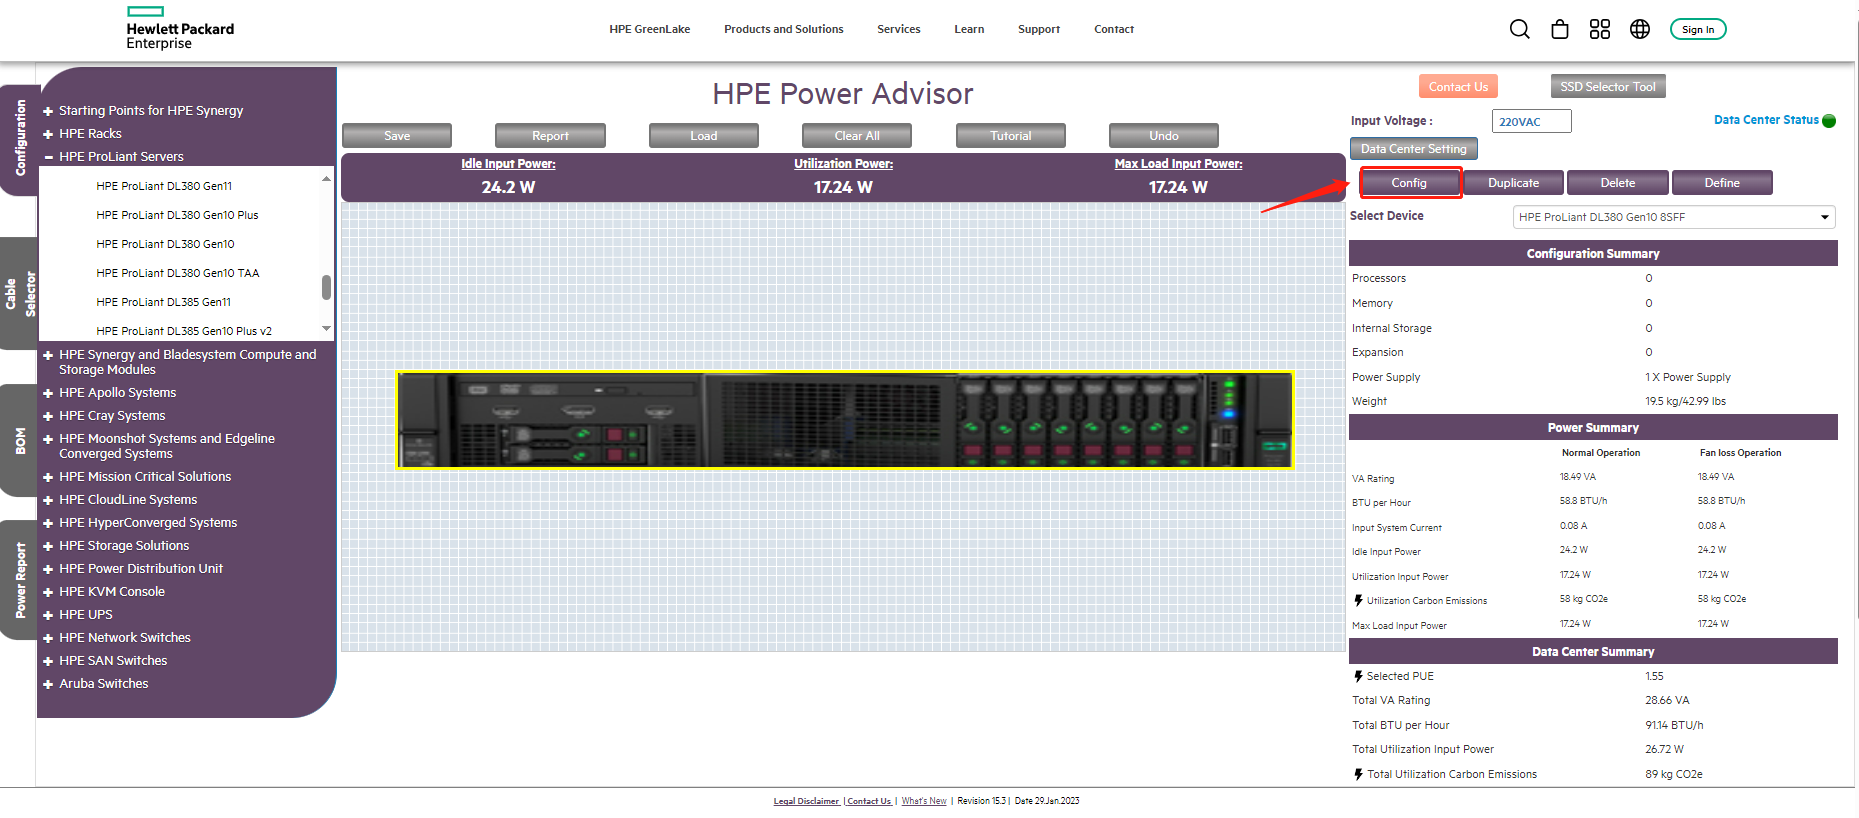
Task: Open the Select Device dropdown
Action: coord(1674,217)
